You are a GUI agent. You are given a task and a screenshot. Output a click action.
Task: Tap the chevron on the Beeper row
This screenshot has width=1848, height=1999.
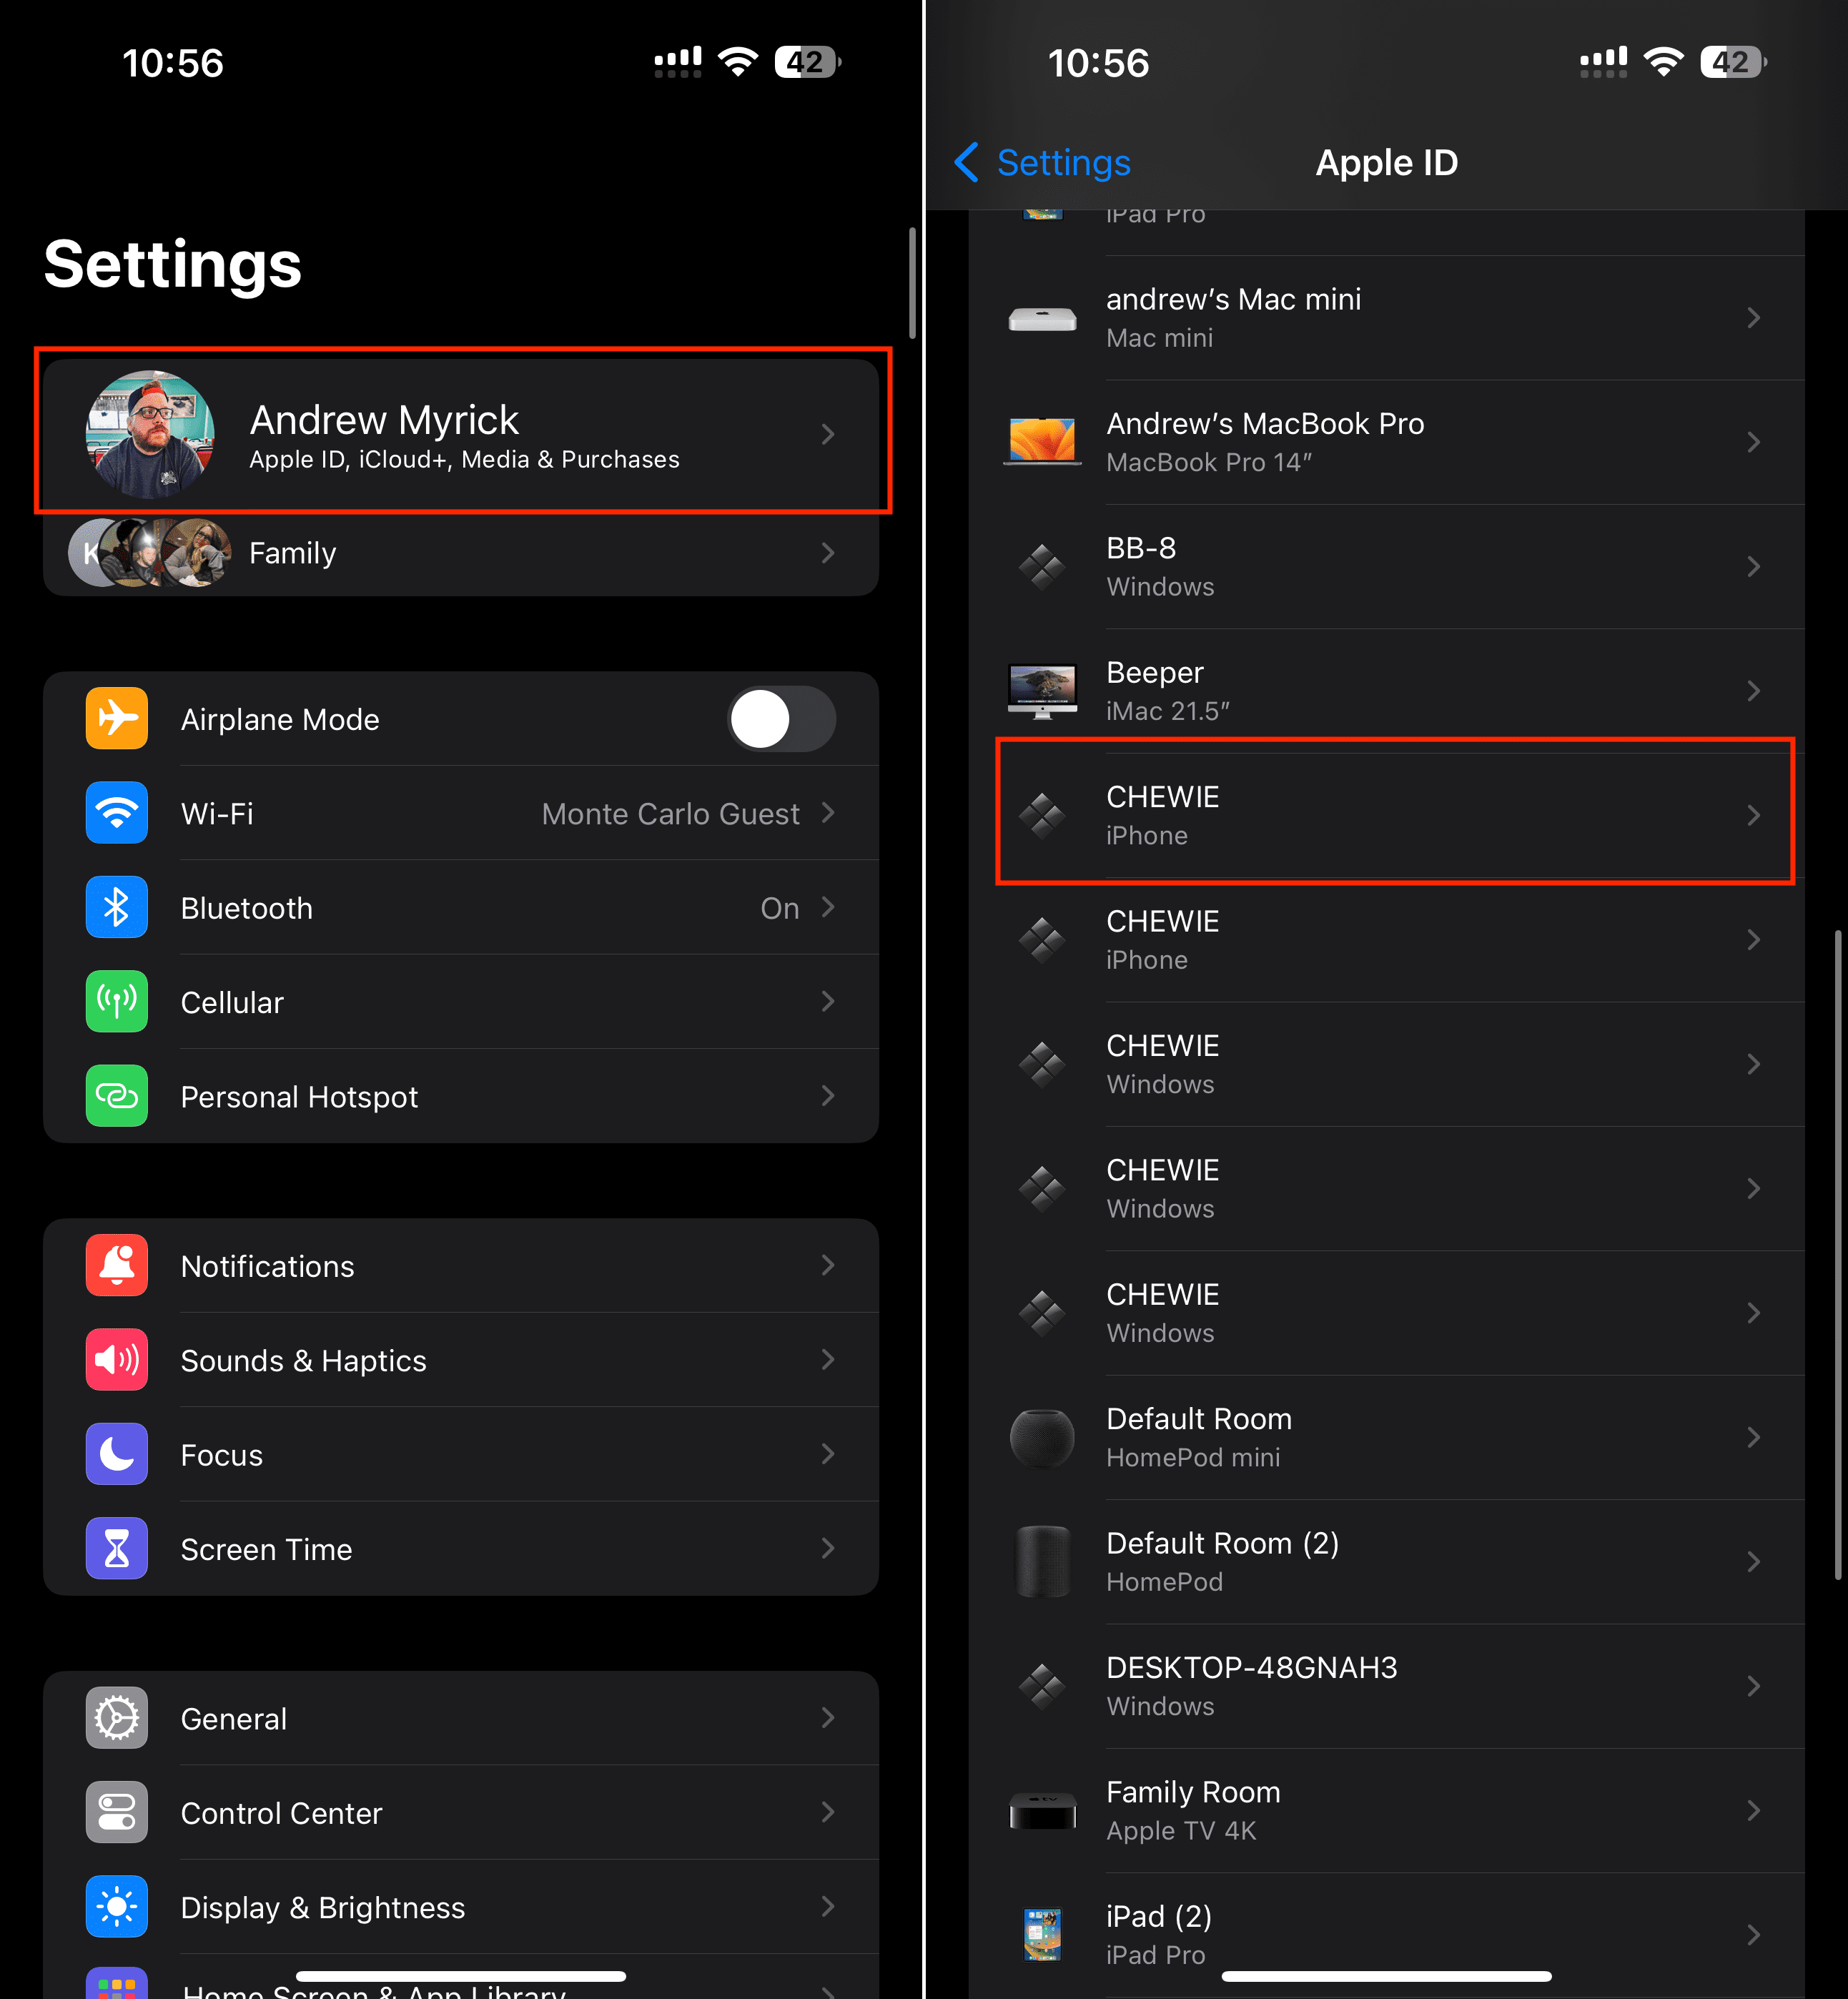click(1754, 691)
